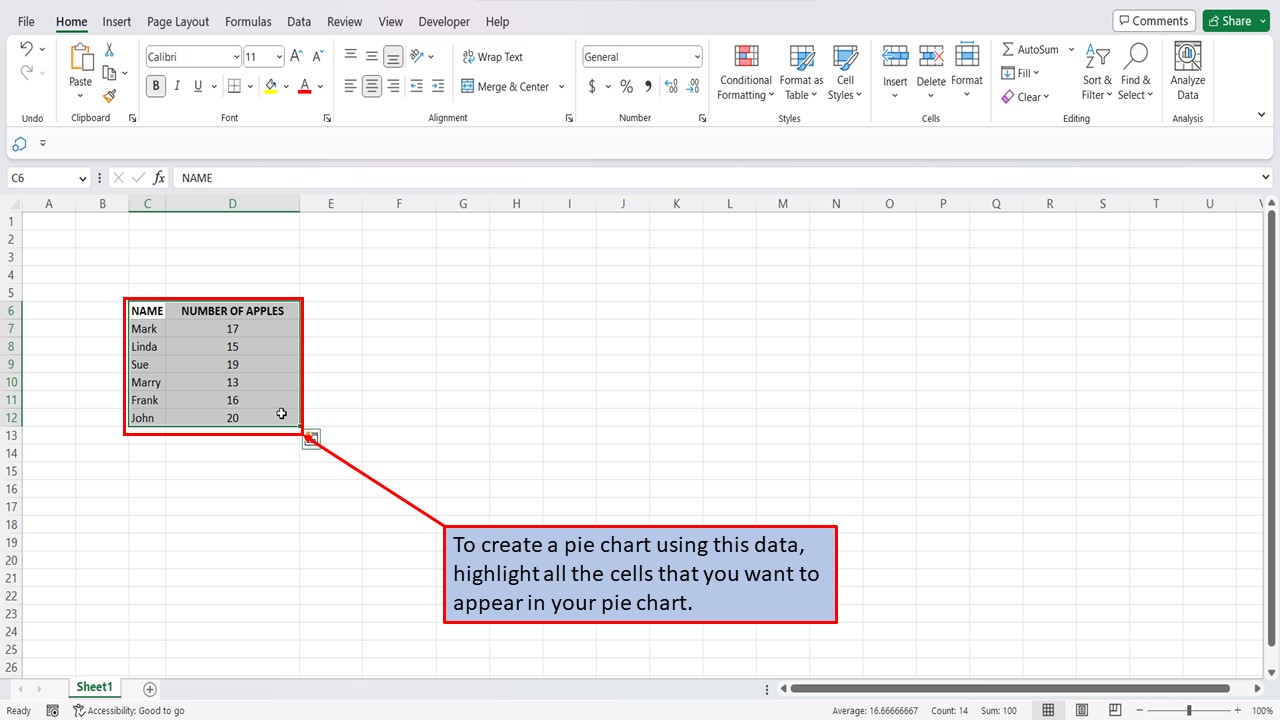This screenshot has height=720, width=1280.
Task: Select the Font Color red swatch
Action: pyautogui.click(x=304, y=86)
